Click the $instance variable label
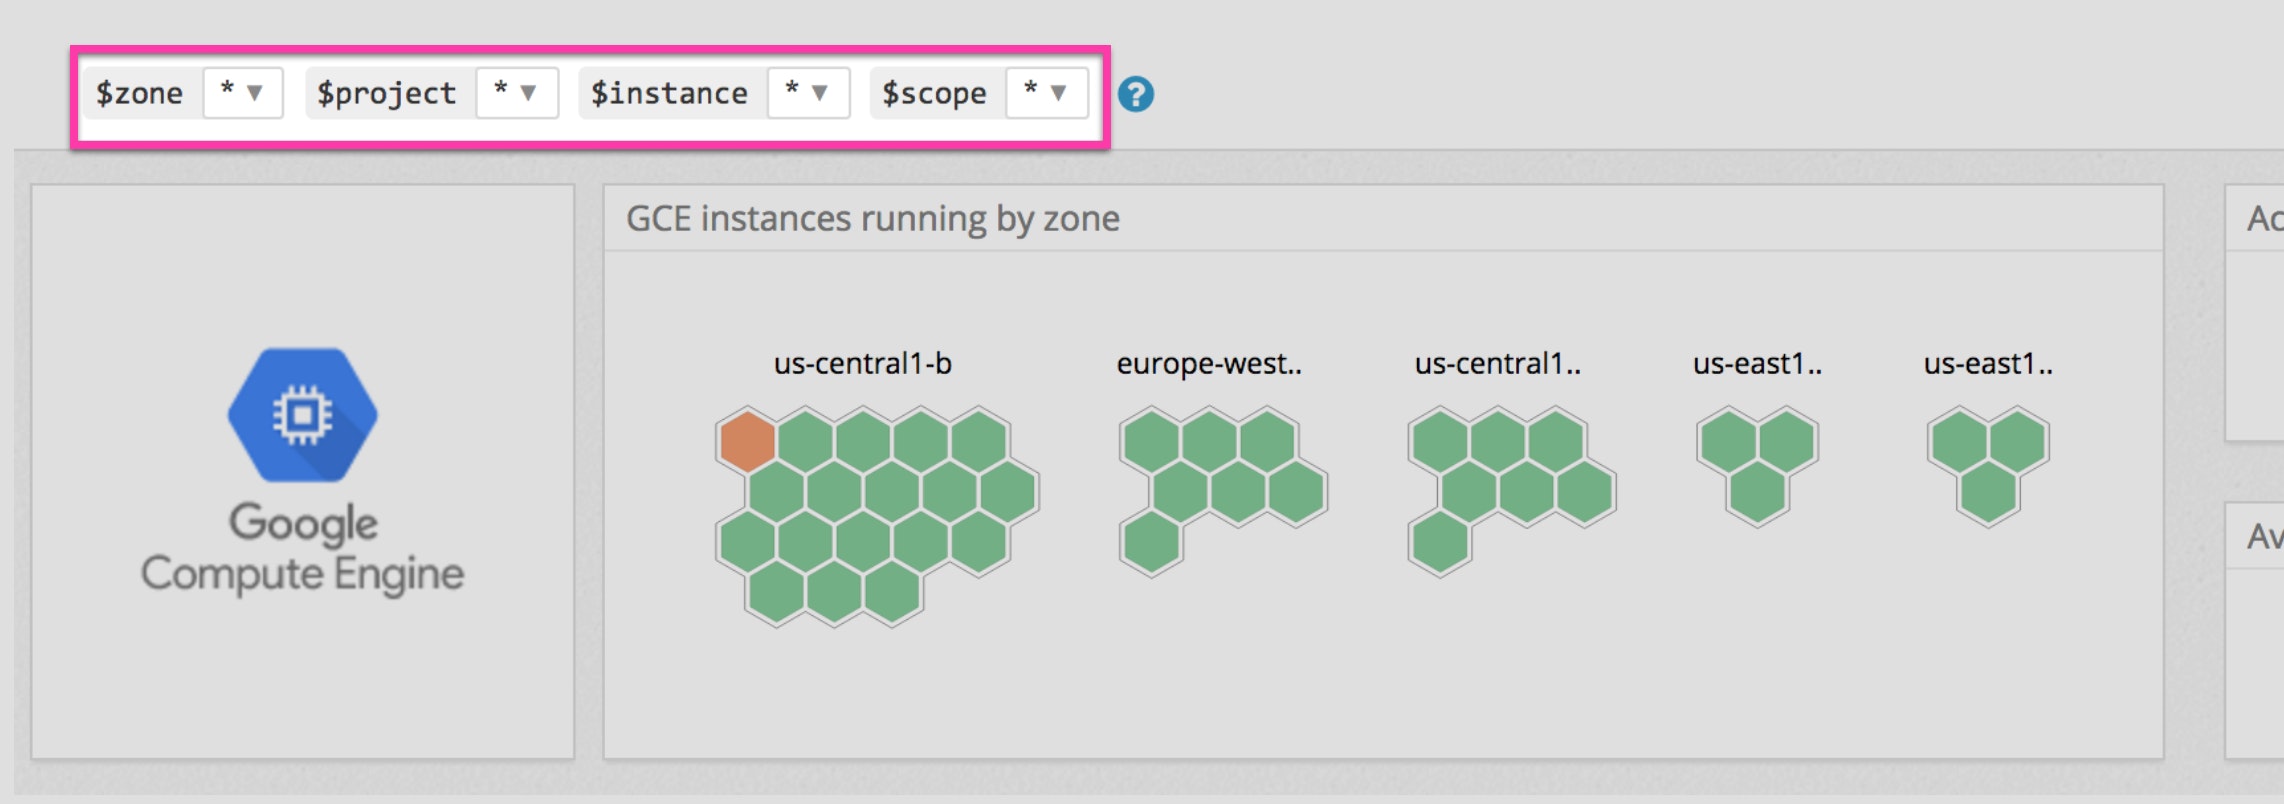Viewport: 2284px width, 804px height. (669, 93)
